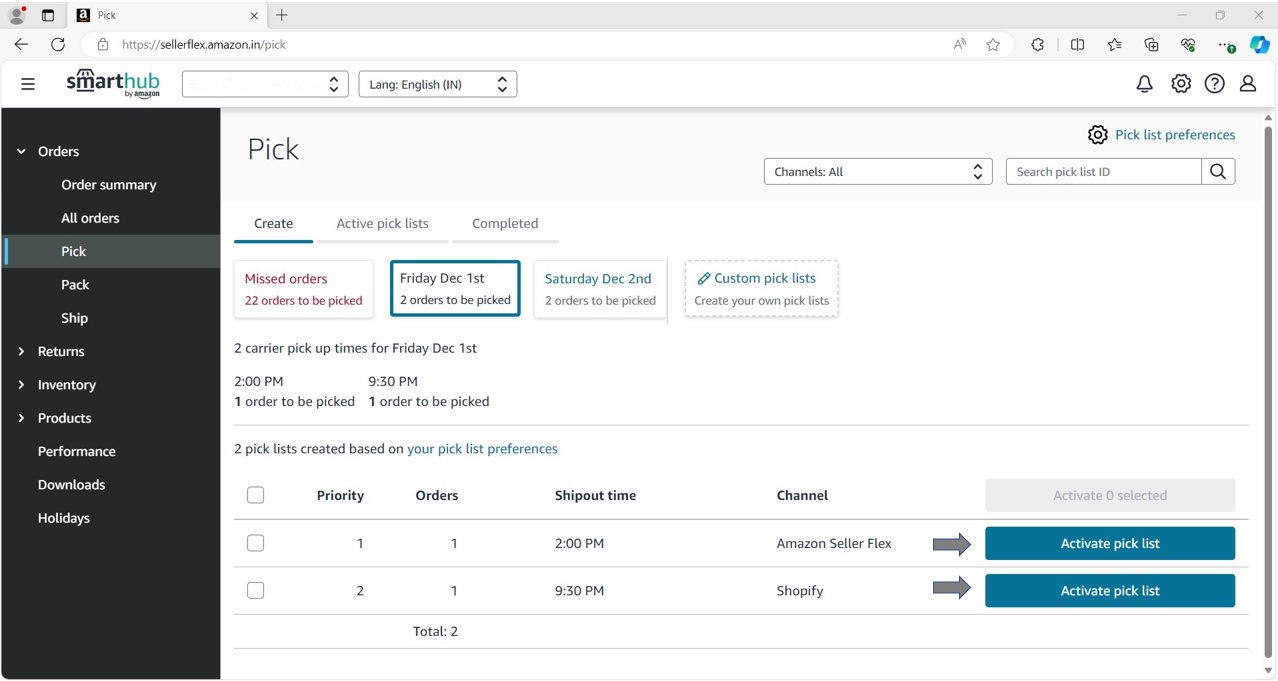Open Performance in sidebar
This screenshot has height=681, width=1278.
tap(77, 452)
